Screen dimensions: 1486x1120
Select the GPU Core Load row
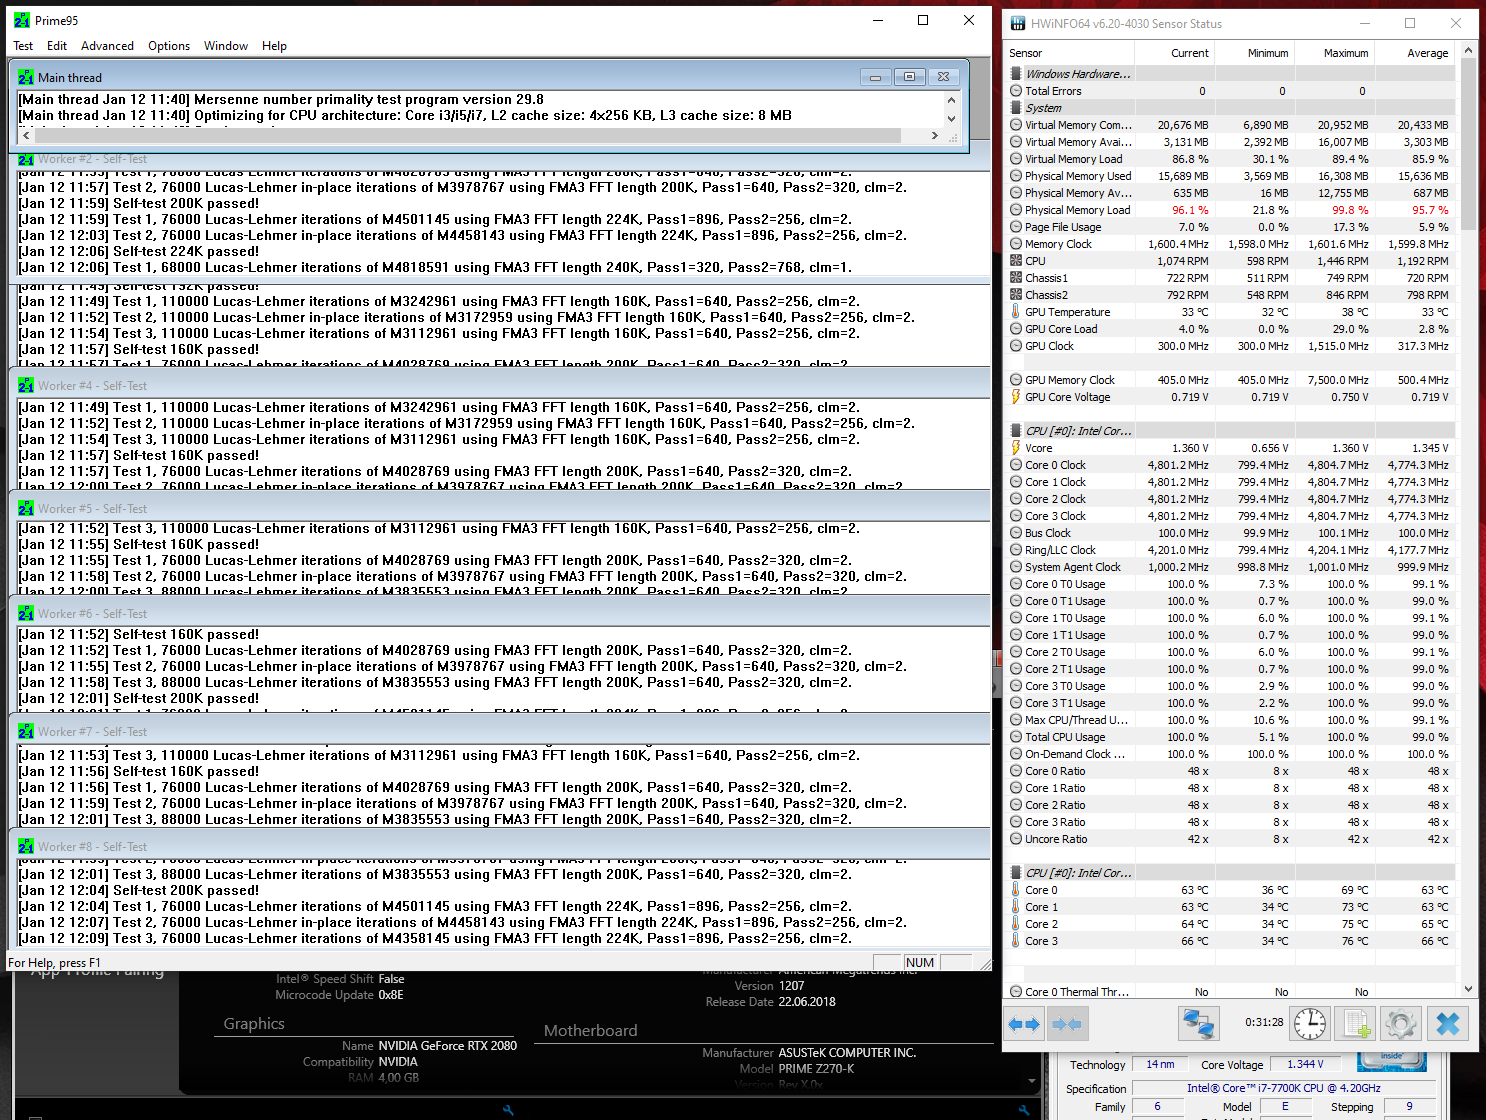[x=1230, y=329]
